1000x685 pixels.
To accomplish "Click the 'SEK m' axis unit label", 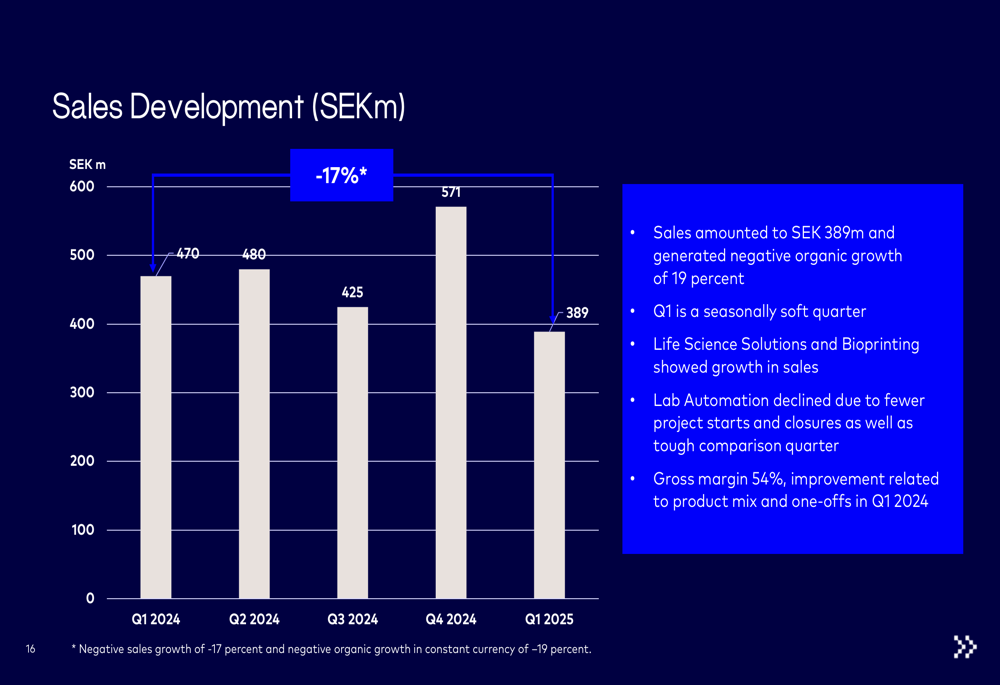I will (x=87, y=165).
